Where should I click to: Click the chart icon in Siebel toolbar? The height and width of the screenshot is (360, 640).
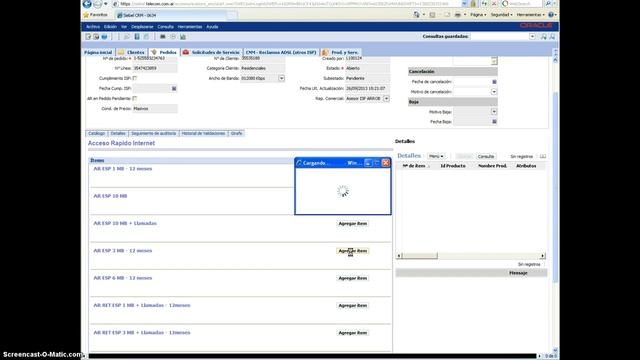183,37
